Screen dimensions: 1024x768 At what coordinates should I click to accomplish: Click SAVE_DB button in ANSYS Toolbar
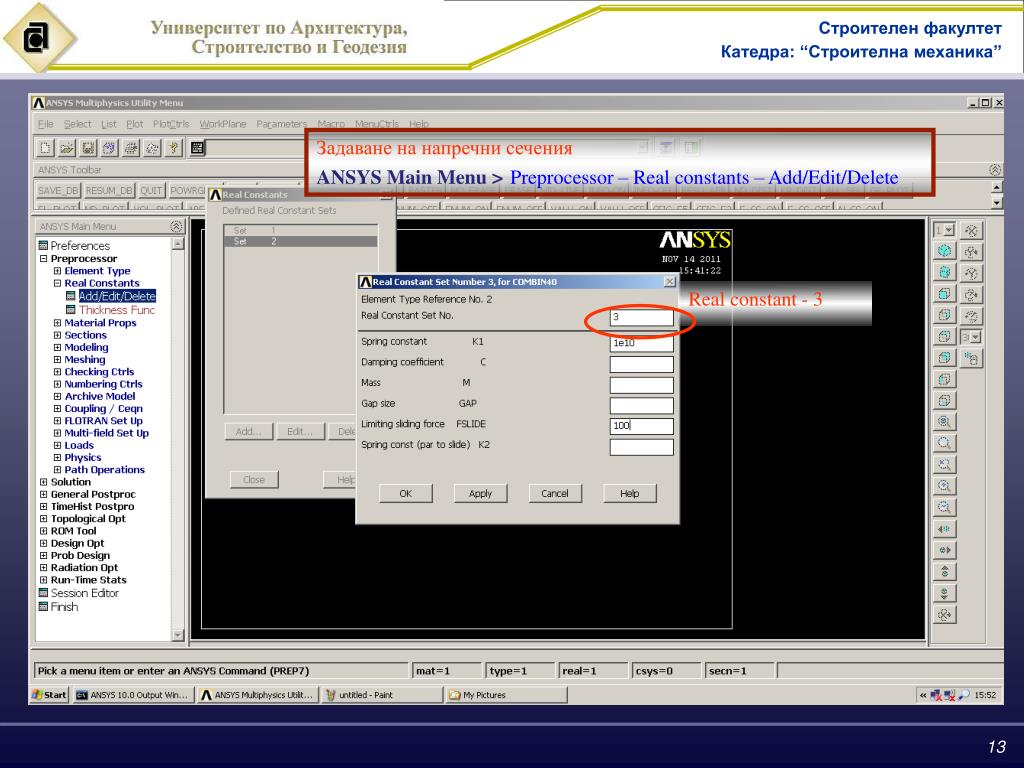(58, 191)
